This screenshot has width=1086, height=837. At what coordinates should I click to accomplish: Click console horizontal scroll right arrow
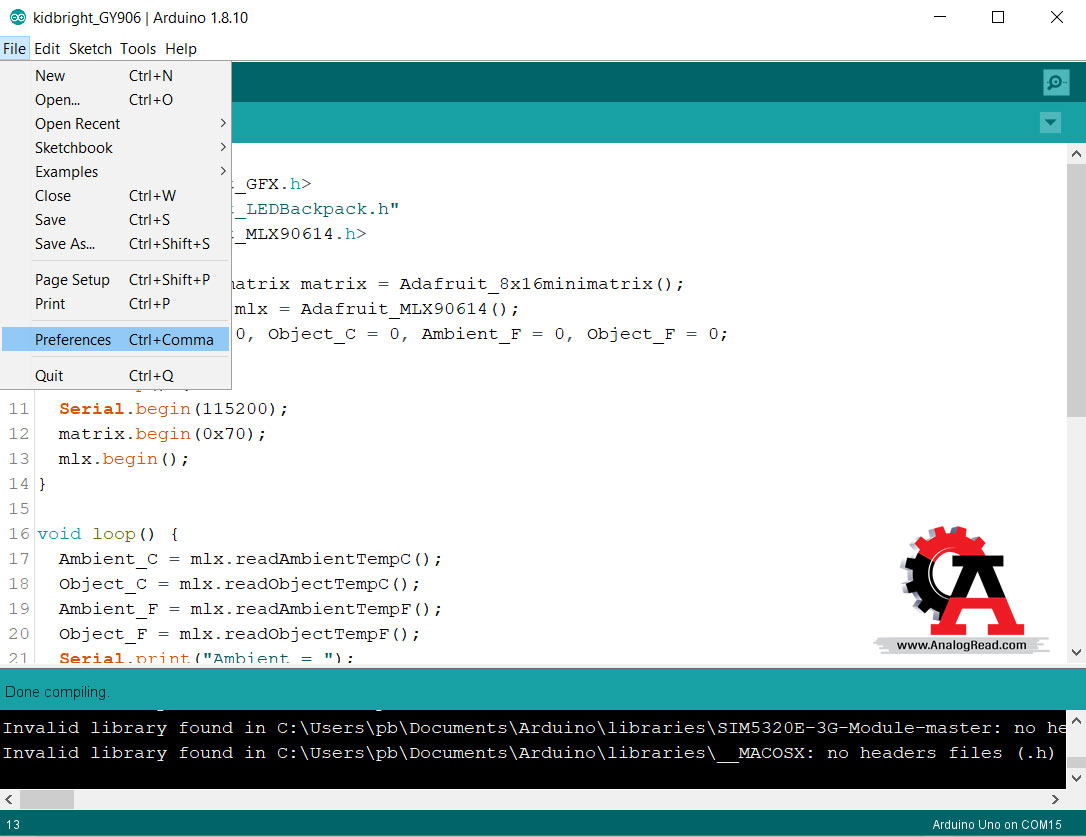coord(1055,799)
